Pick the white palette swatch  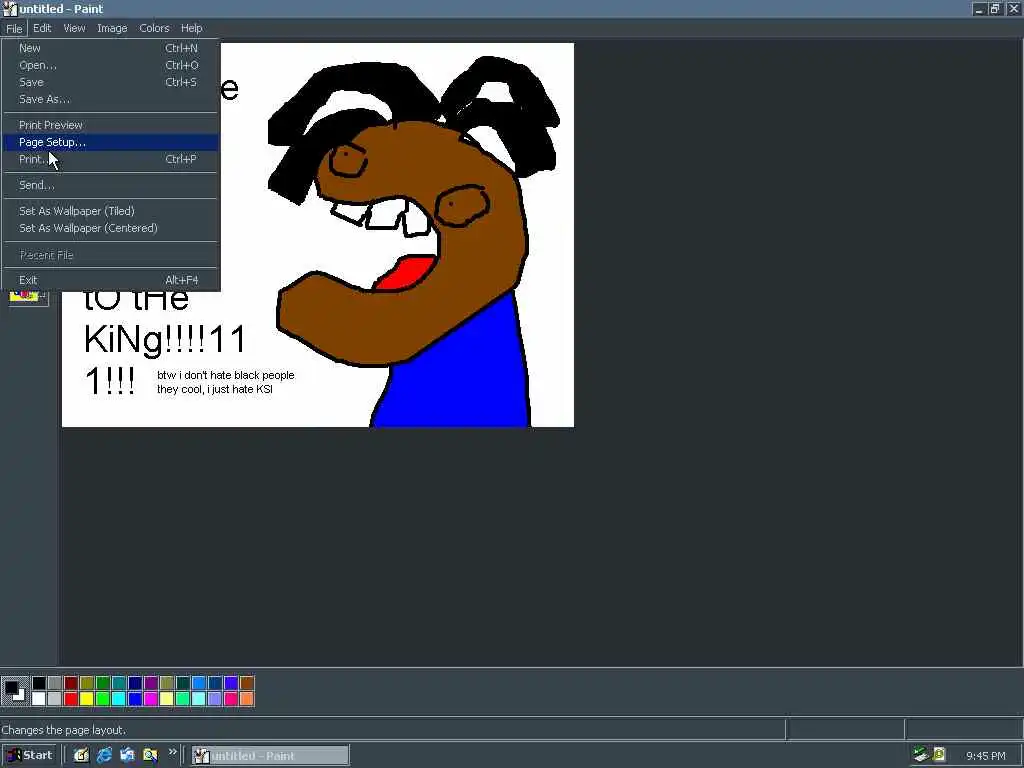[39, 699]
